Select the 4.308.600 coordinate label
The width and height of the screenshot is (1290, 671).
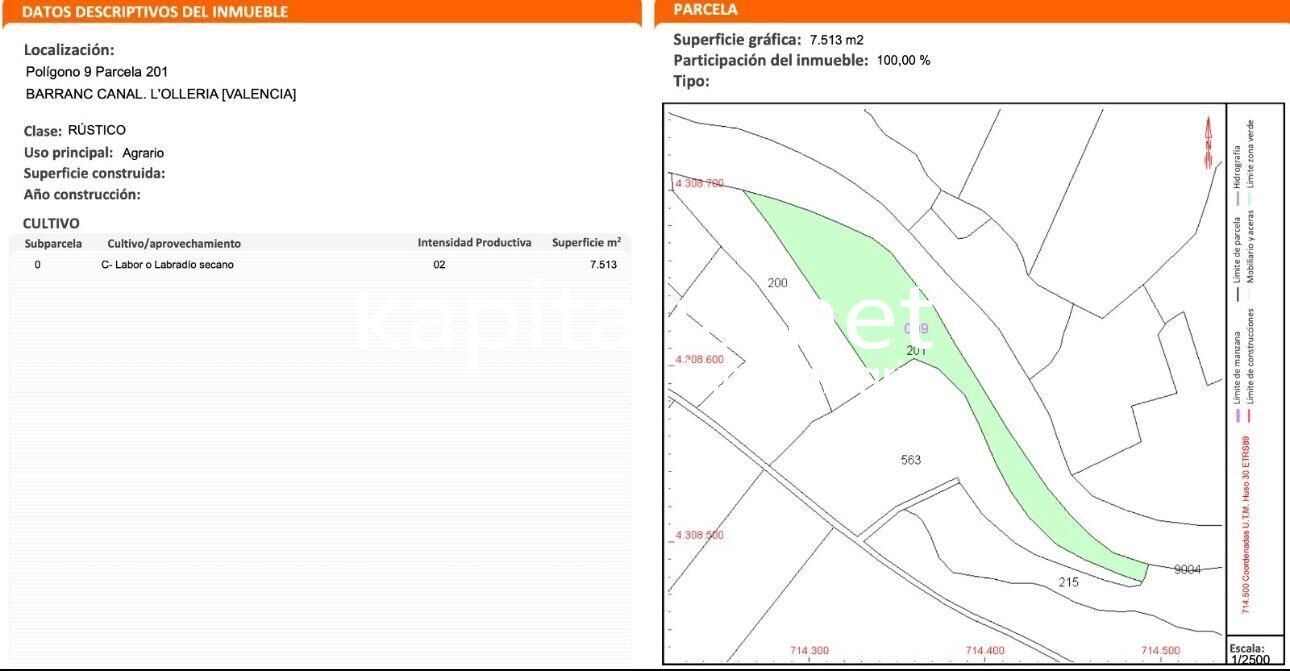[700, 357]
